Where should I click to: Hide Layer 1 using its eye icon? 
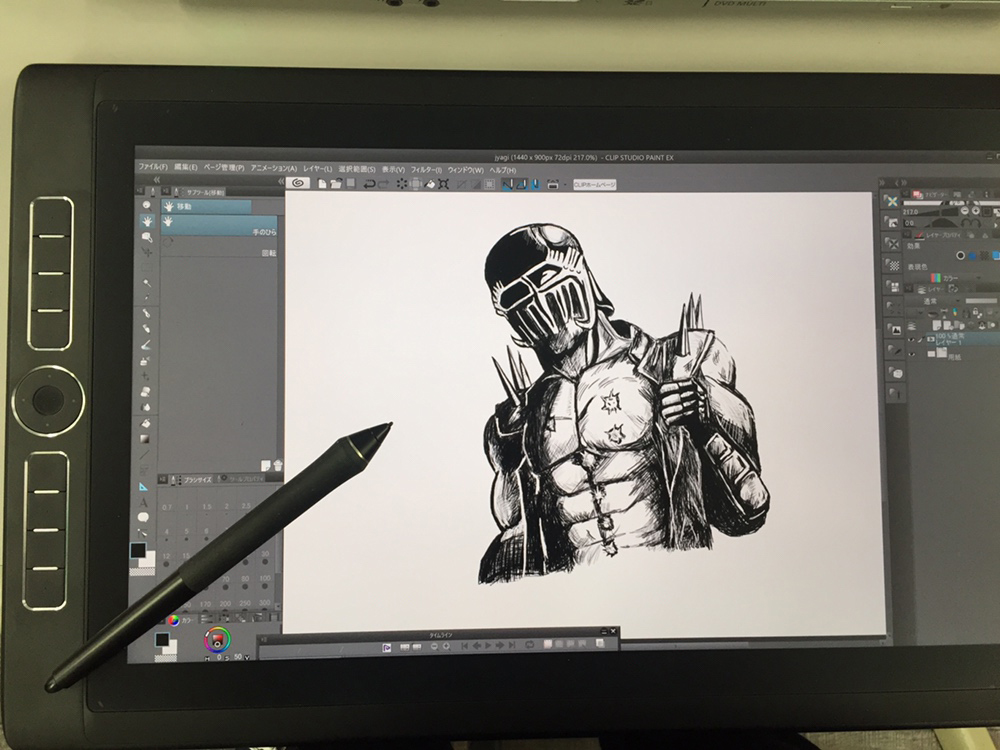click(909, 340)
